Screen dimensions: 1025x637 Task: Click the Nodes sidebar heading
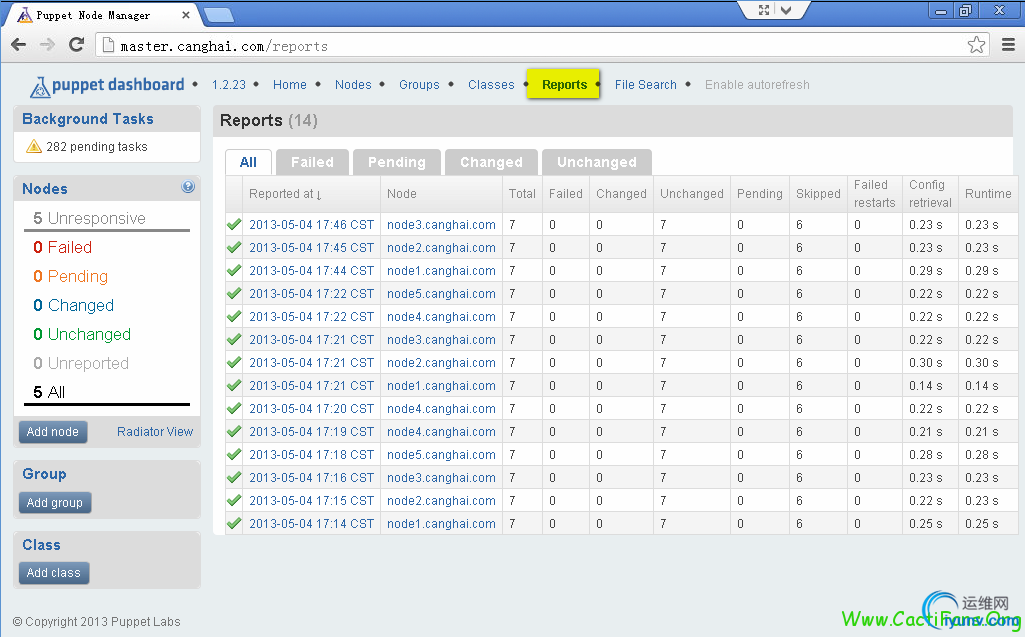click(45, 189)
